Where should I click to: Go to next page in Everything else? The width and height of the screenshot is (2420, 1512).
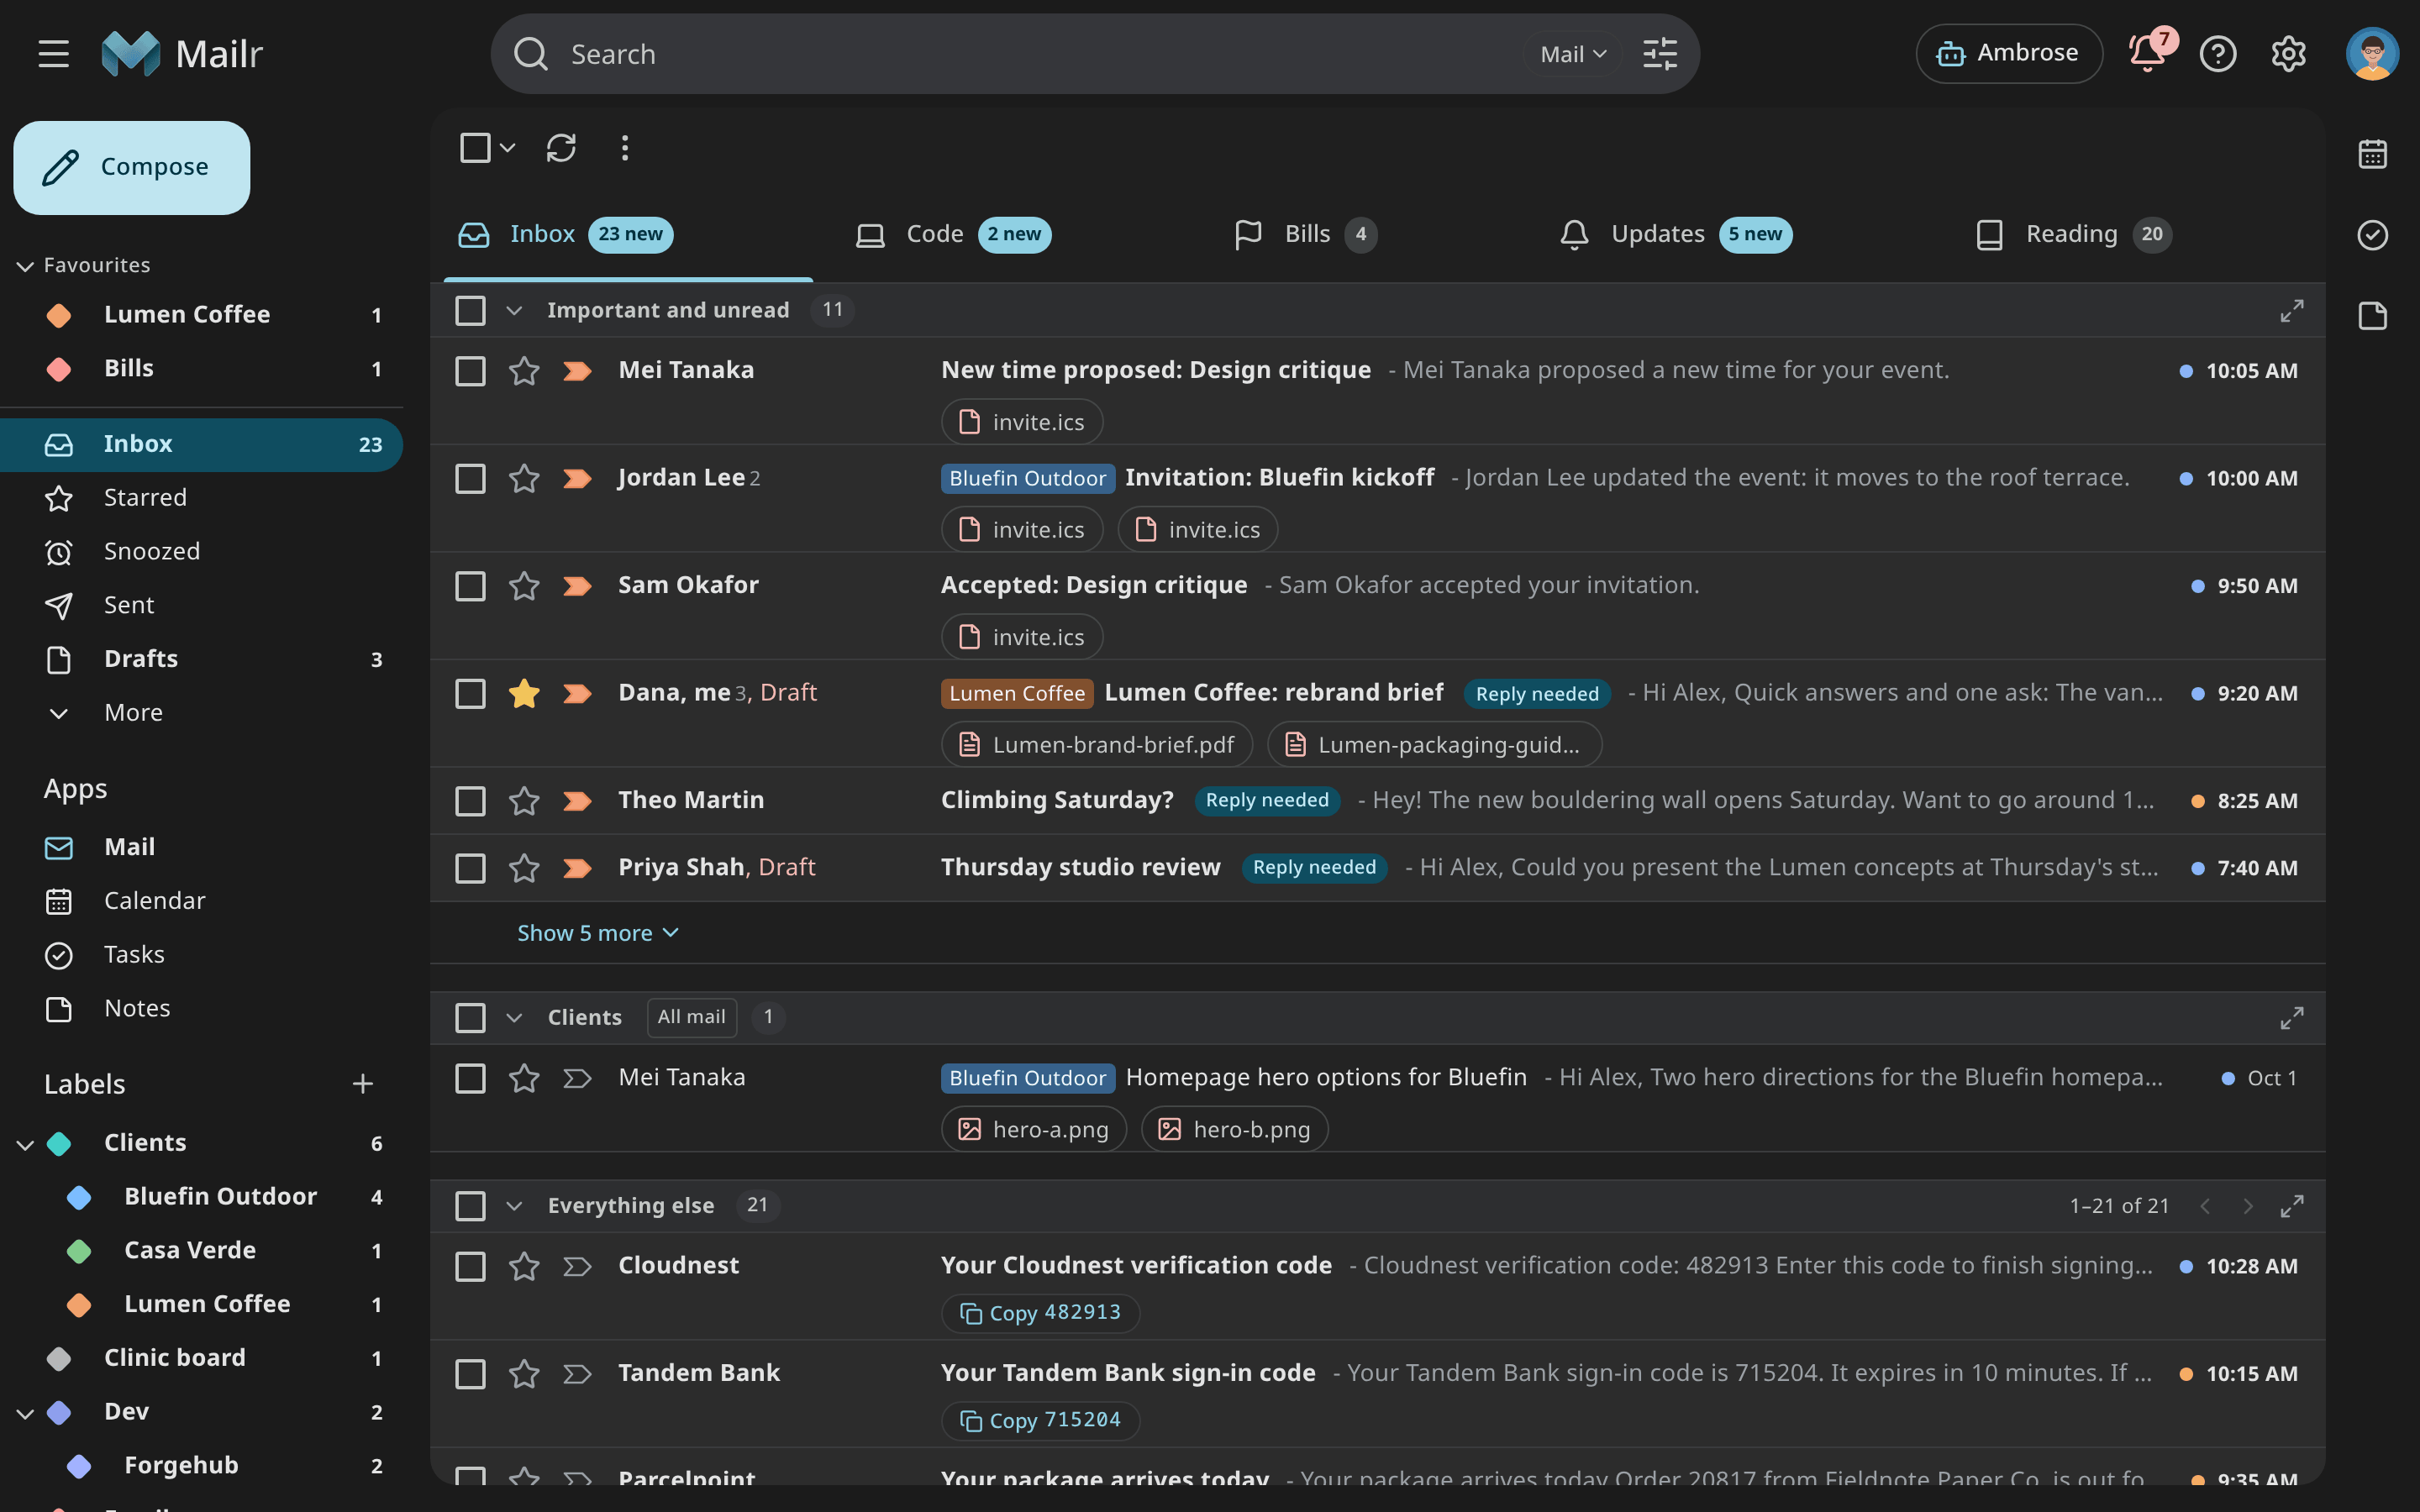click(2247, 1206)
